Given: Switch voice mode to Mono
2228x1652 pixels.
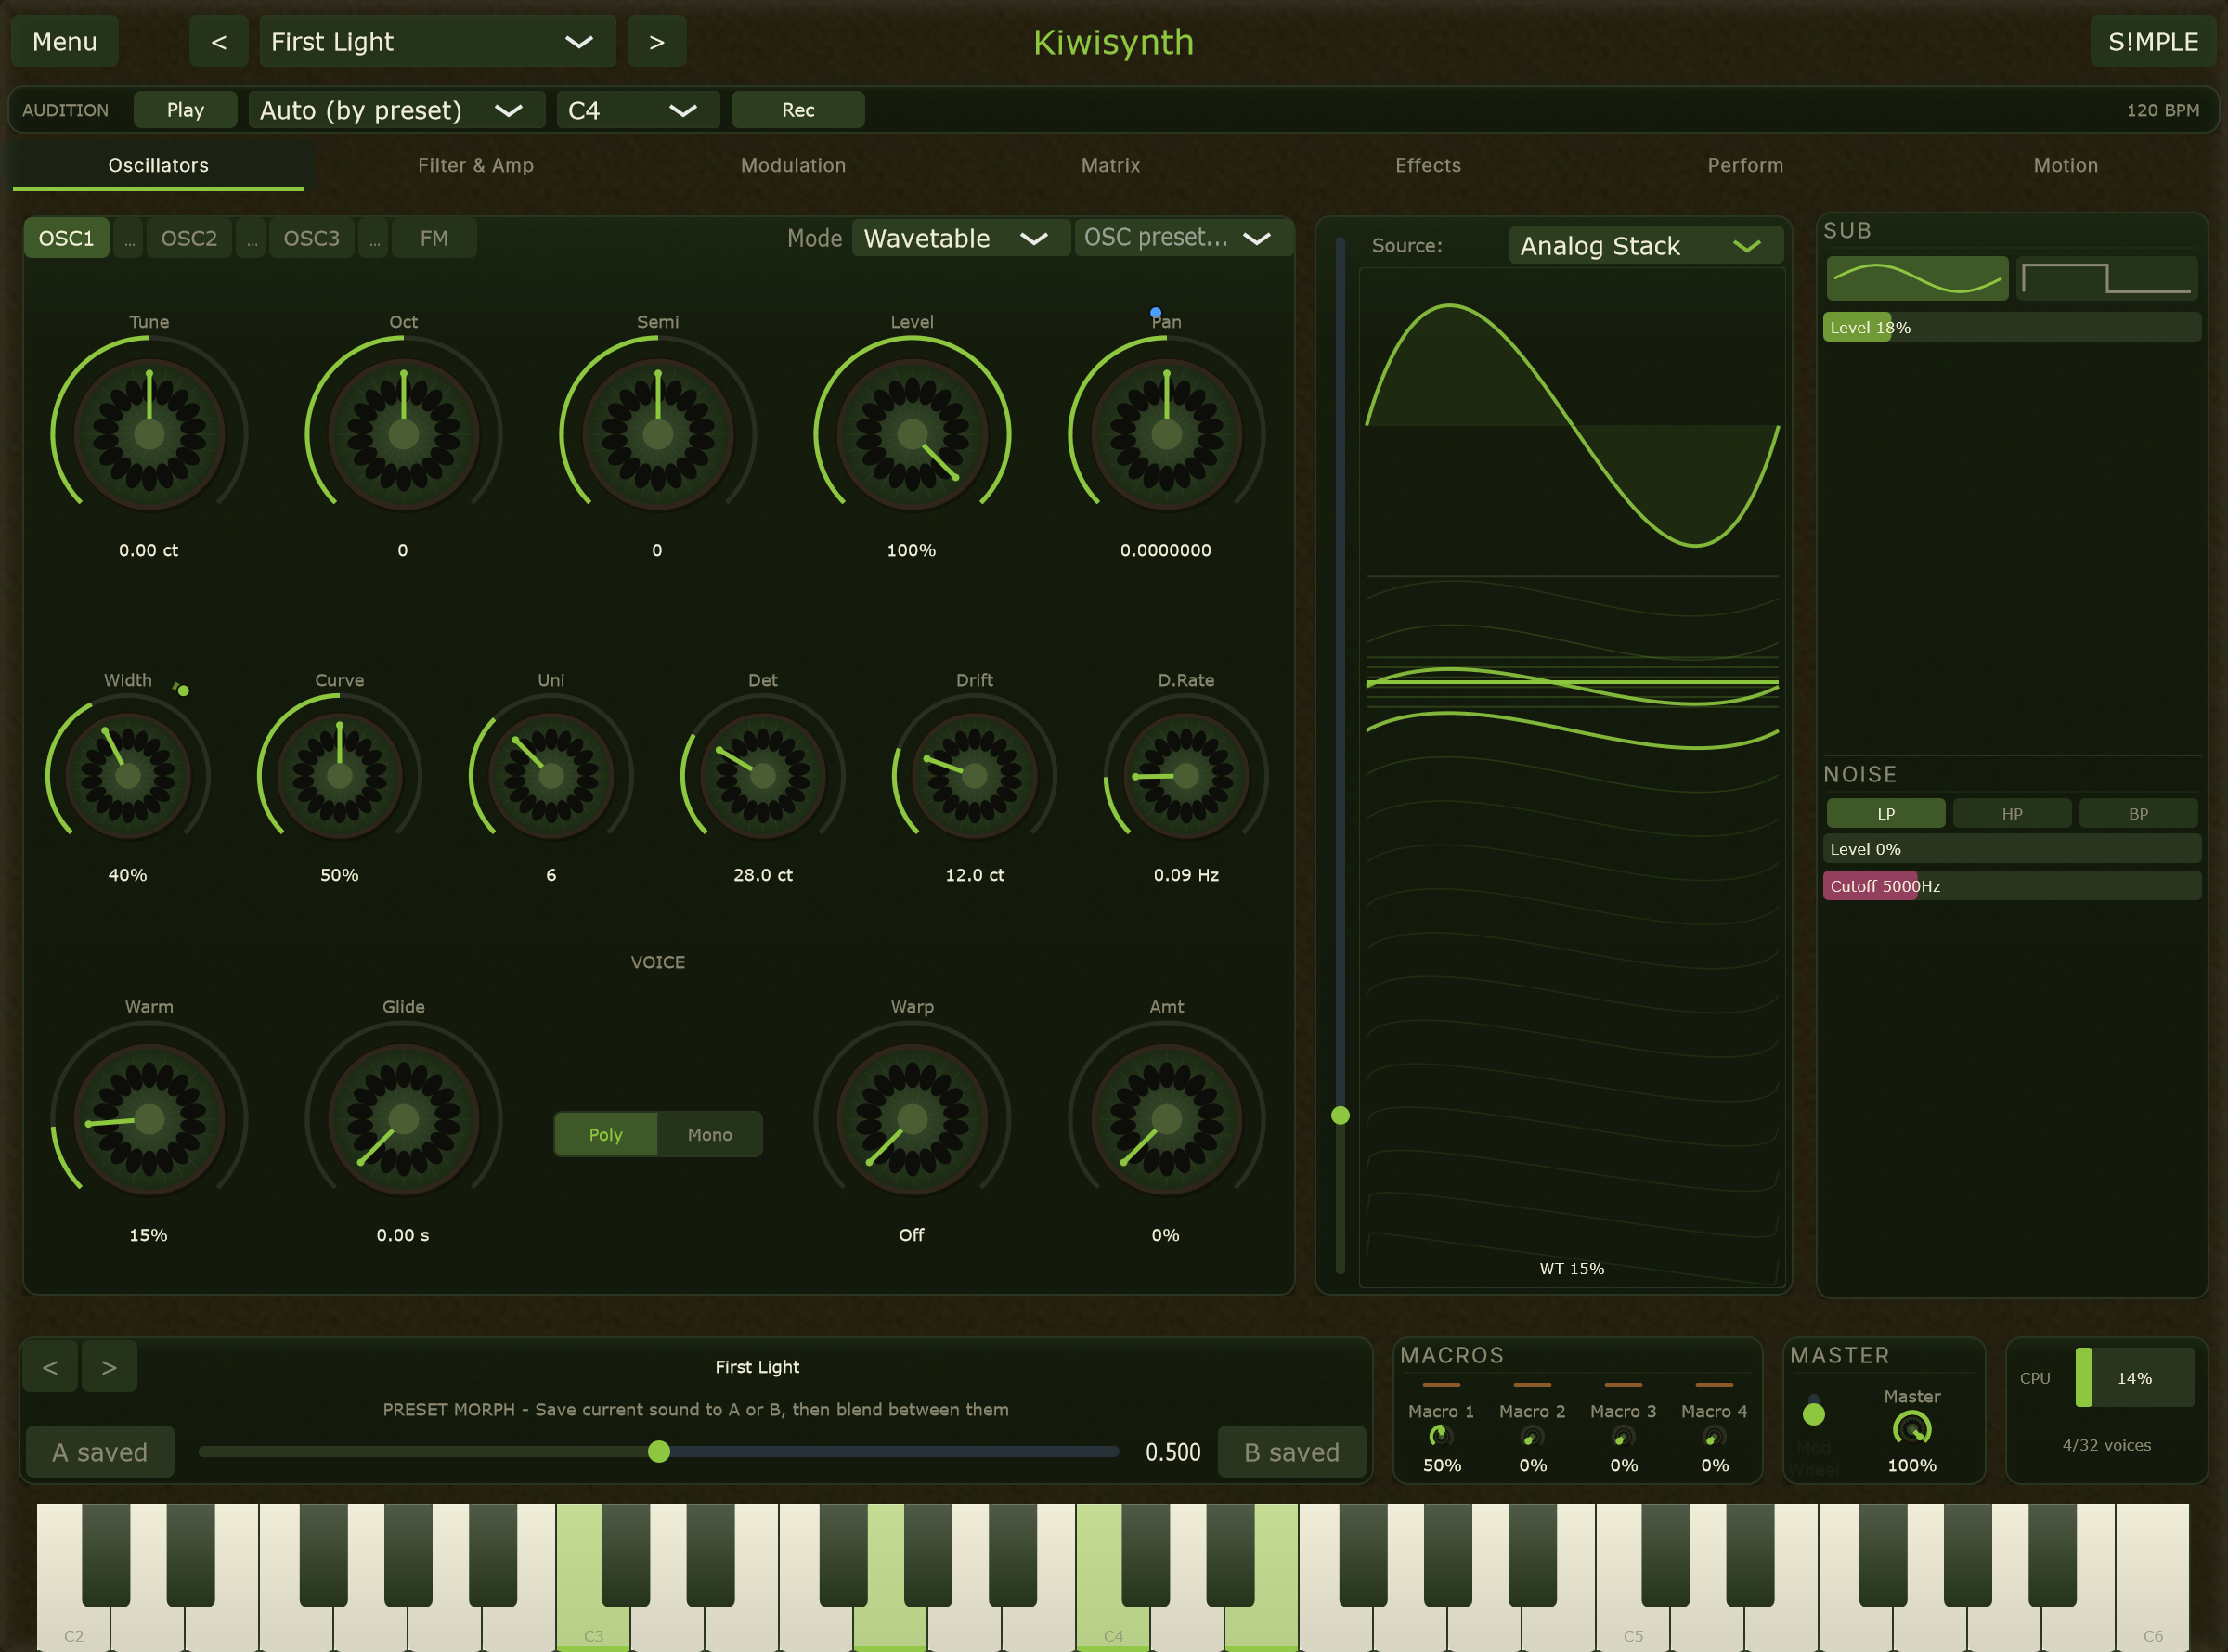Looking at the screenshot, I should tap(710, 1134).
